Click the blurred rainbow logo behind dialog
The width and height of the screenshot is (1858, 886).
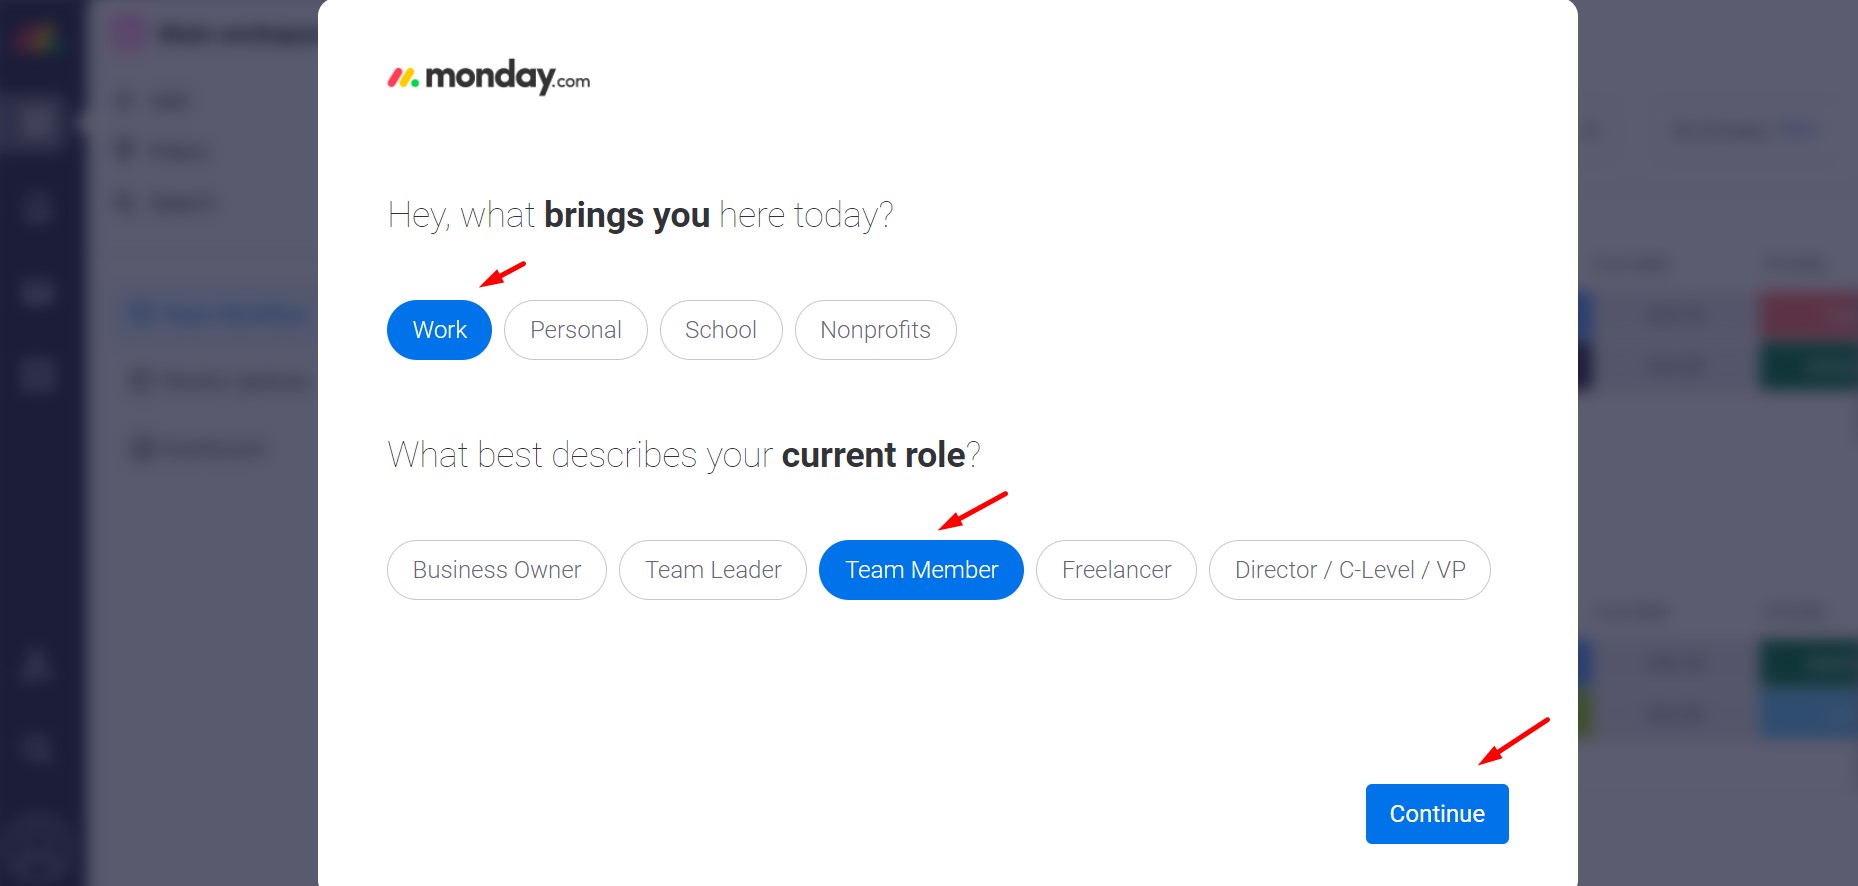click(37, 40)
